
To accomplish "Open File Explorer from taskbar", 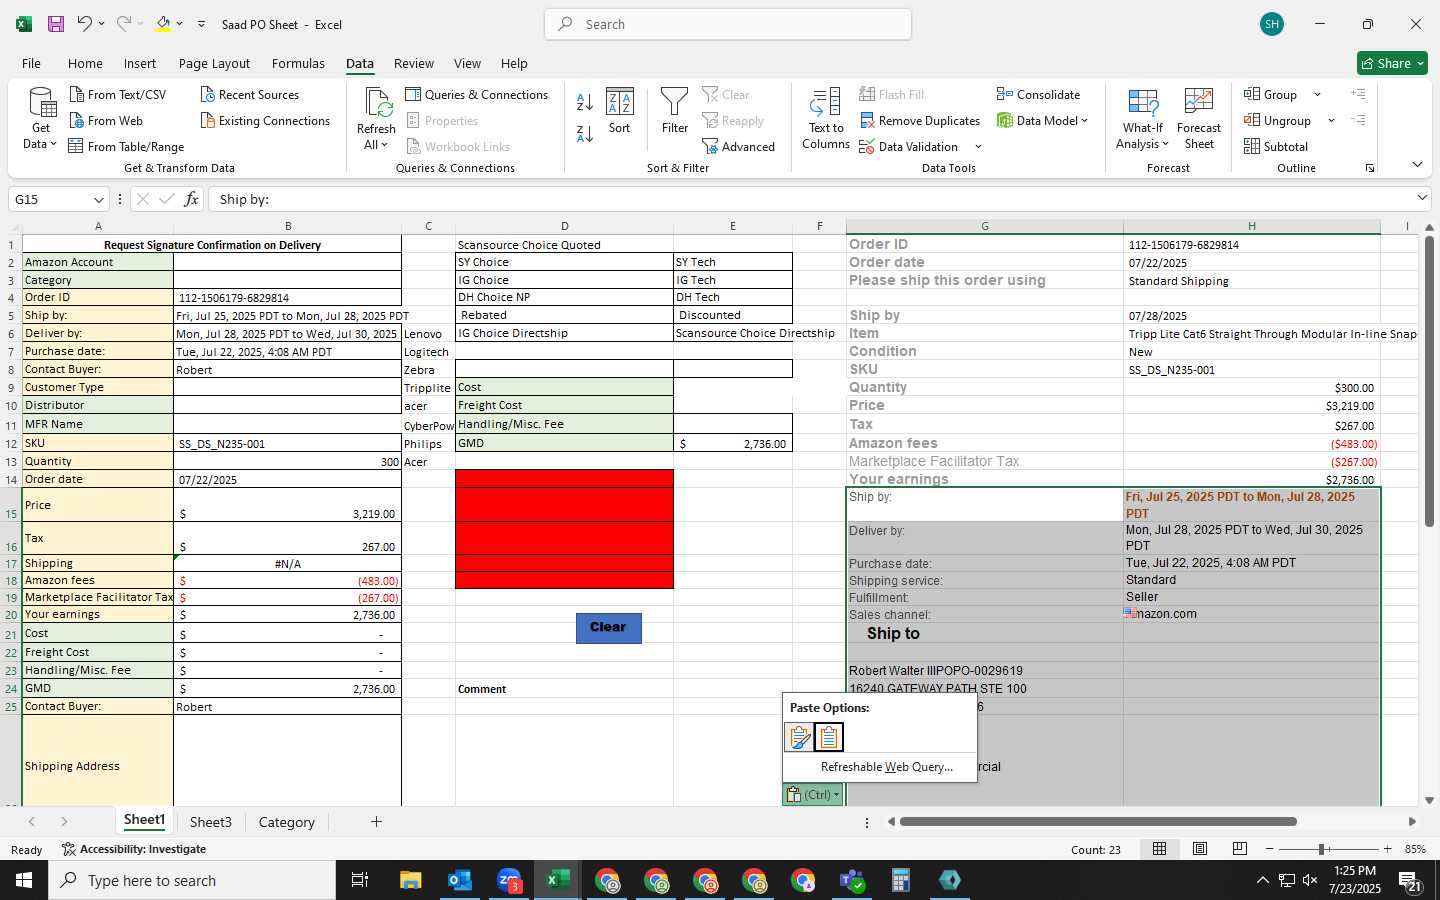I will (x=411, y=880).
